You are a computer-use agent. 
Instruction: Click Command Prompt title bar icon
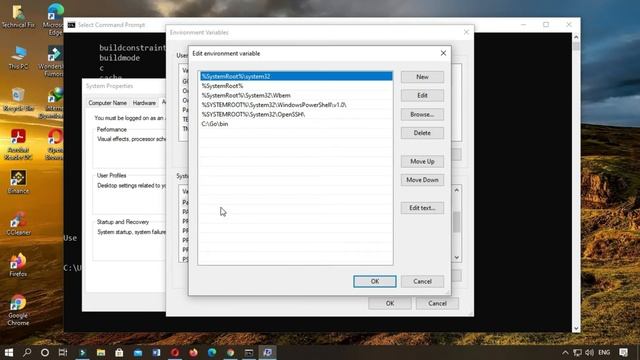71,25
